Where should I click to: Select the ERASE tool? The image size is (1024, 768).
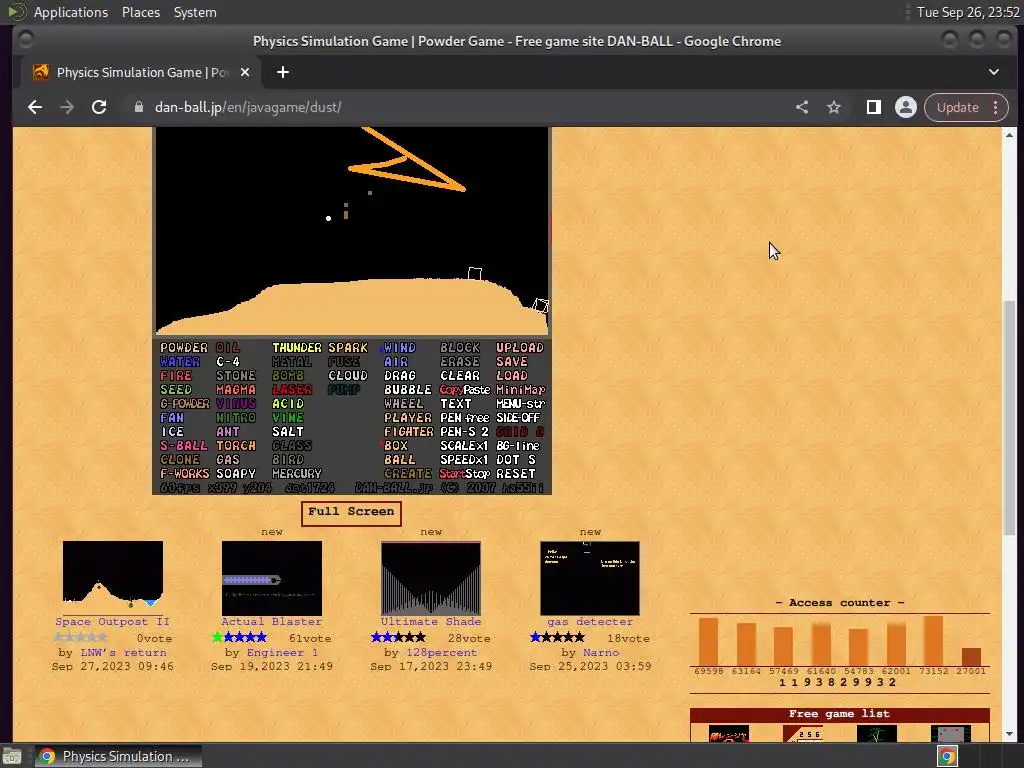pos(460,362)
